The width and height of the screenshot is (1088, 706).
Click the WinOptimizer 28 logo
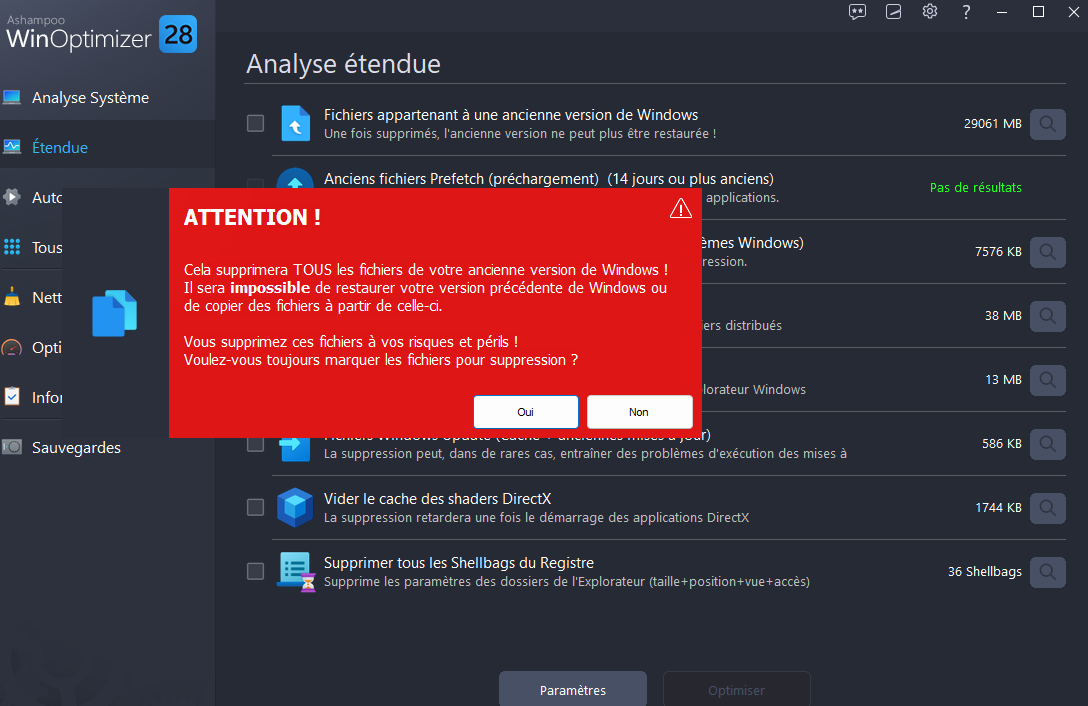click(x=101, y=34)
